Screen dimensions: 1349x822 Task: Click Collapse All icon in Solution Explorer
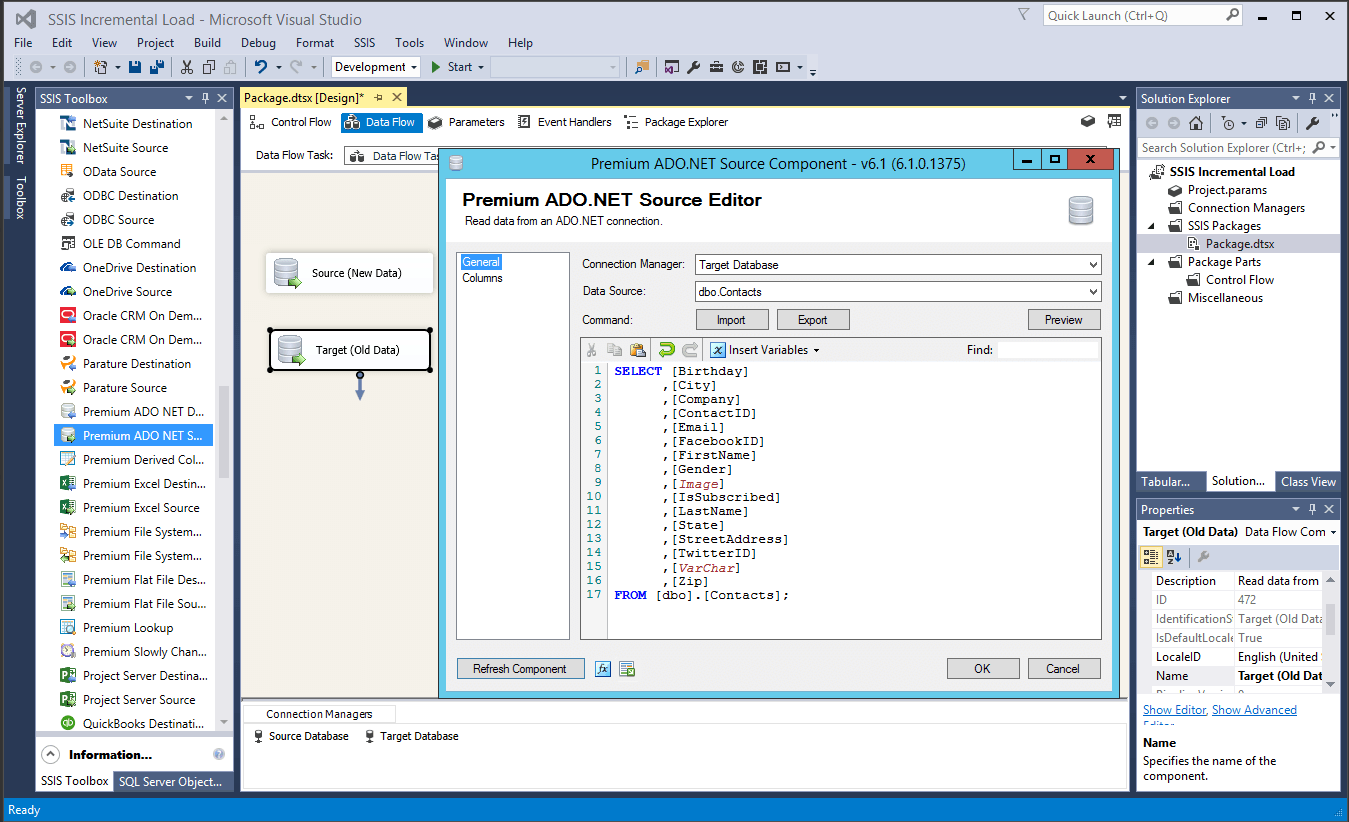(1260, 123)
